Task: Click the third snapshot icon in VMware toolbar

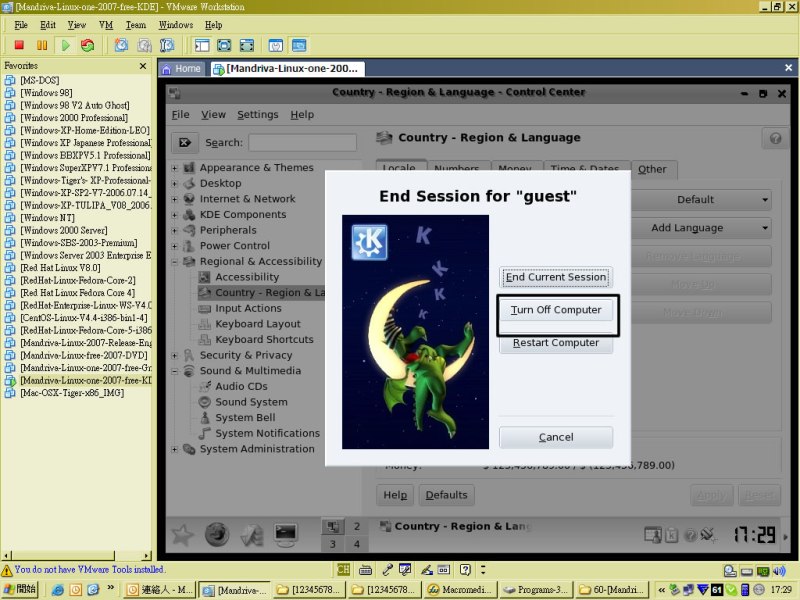Action: [167, 45]
